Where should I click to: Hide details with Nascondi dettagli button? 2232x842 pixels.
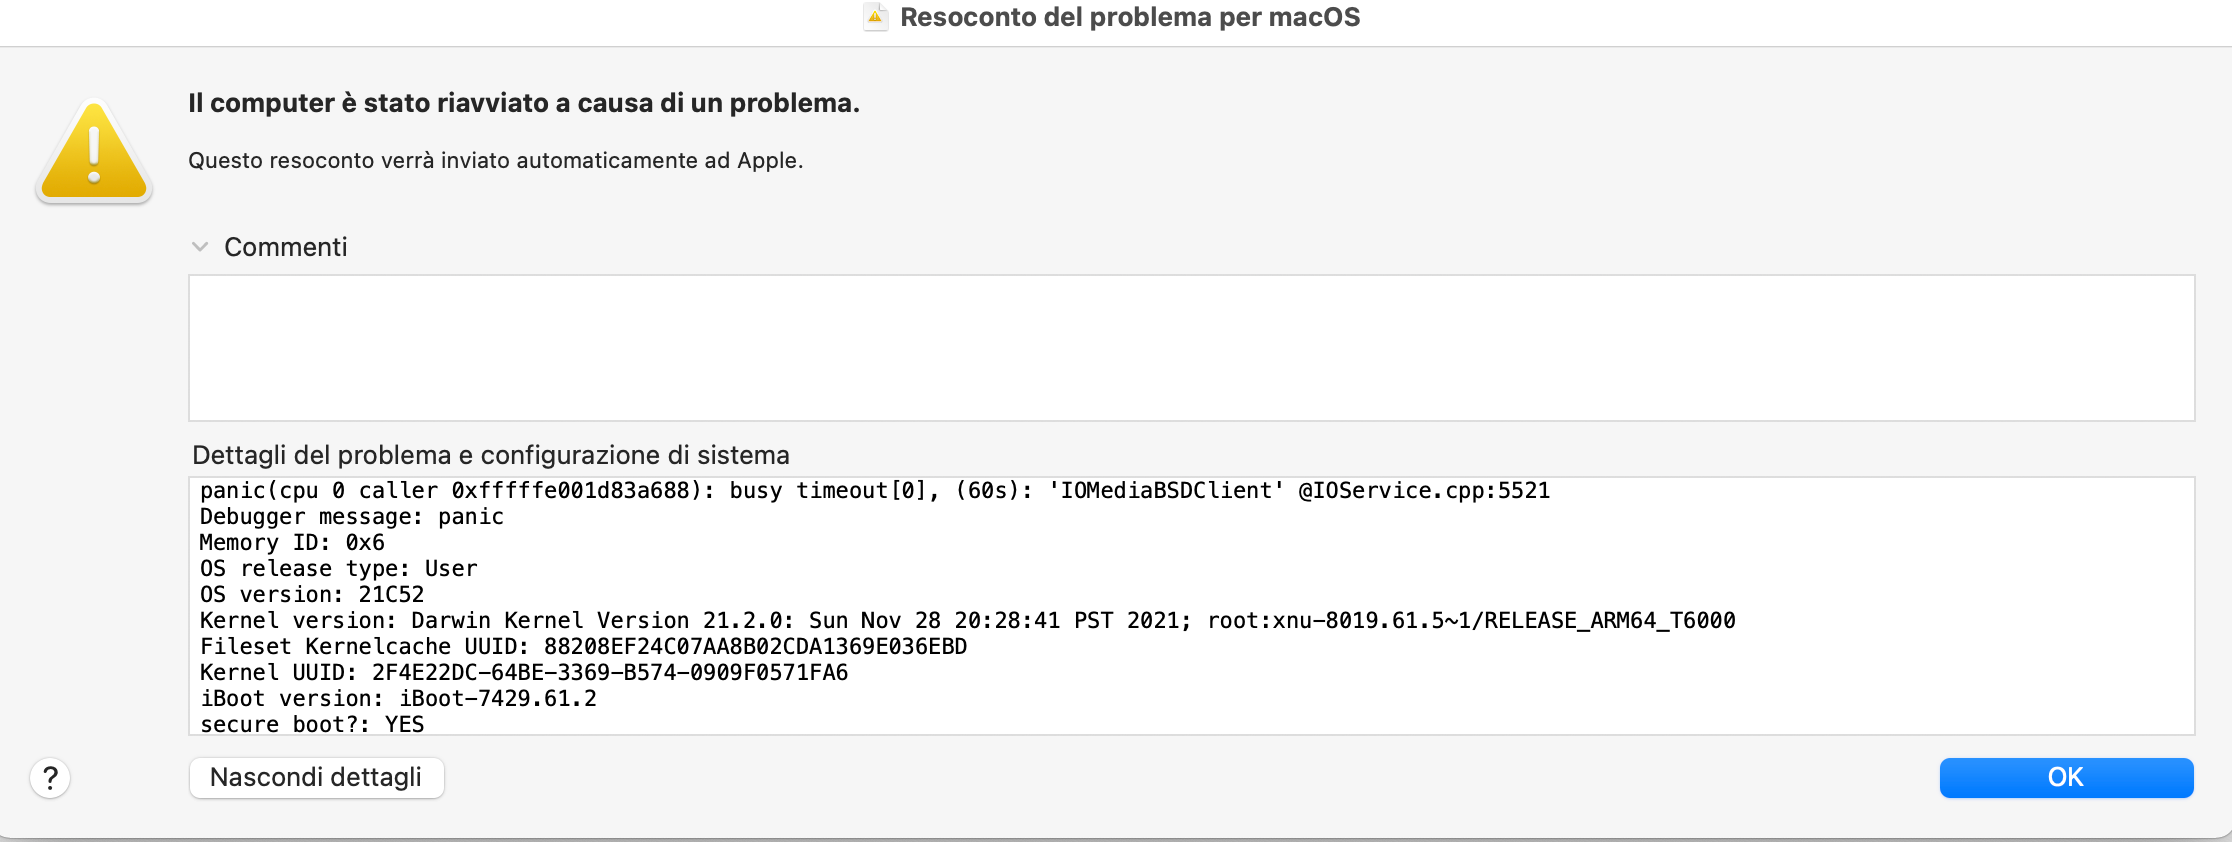(316, 777)
